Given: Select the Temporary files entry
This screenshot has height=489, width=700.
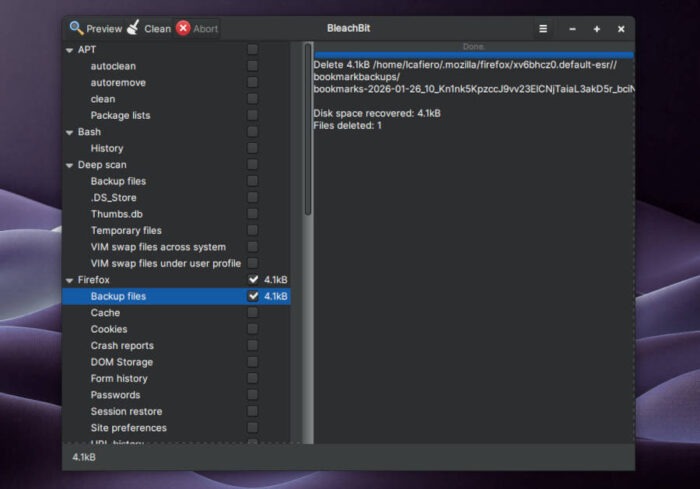Looking at the screenshot, I should tap(126, 231).
